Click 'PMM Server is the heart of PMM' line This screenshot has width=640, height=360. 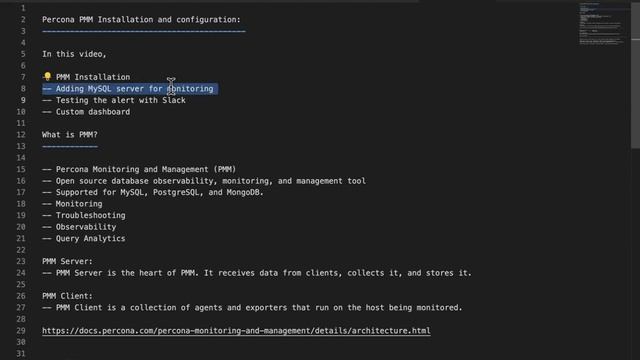(257, 273)
